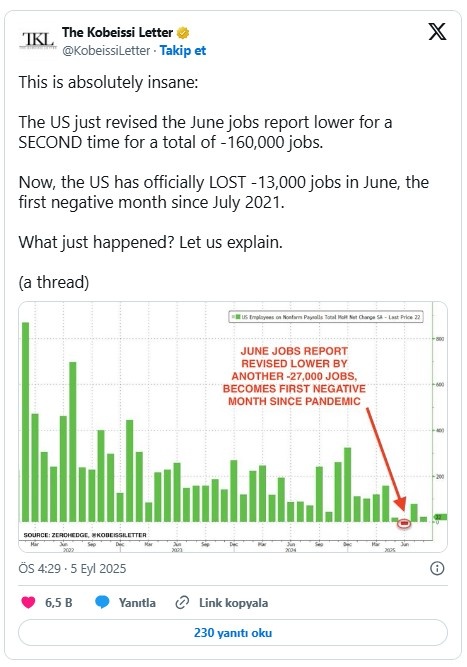Click the copy link chain icon
Viewport: 467px width, 667px height.
(182, 603)
